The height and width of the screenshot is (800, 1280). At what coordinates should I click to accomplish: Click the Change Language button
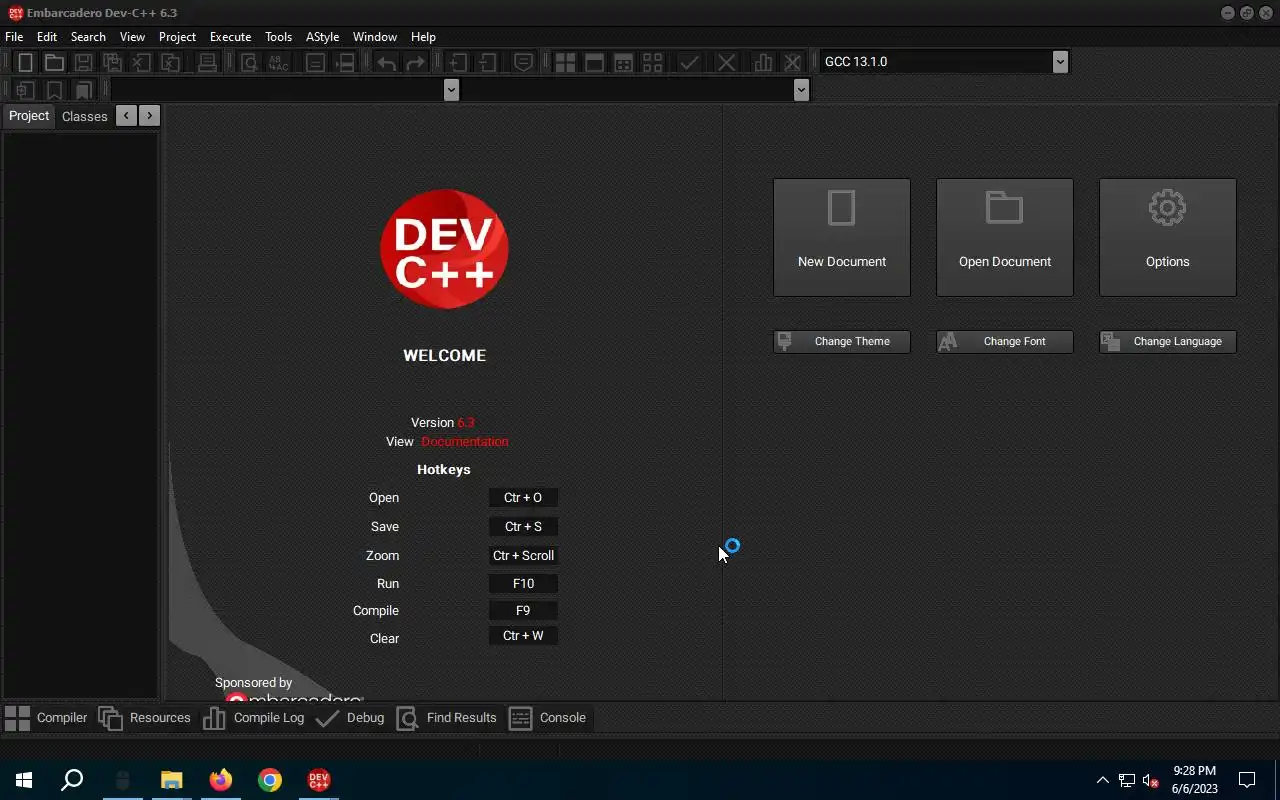[1168, 341]
